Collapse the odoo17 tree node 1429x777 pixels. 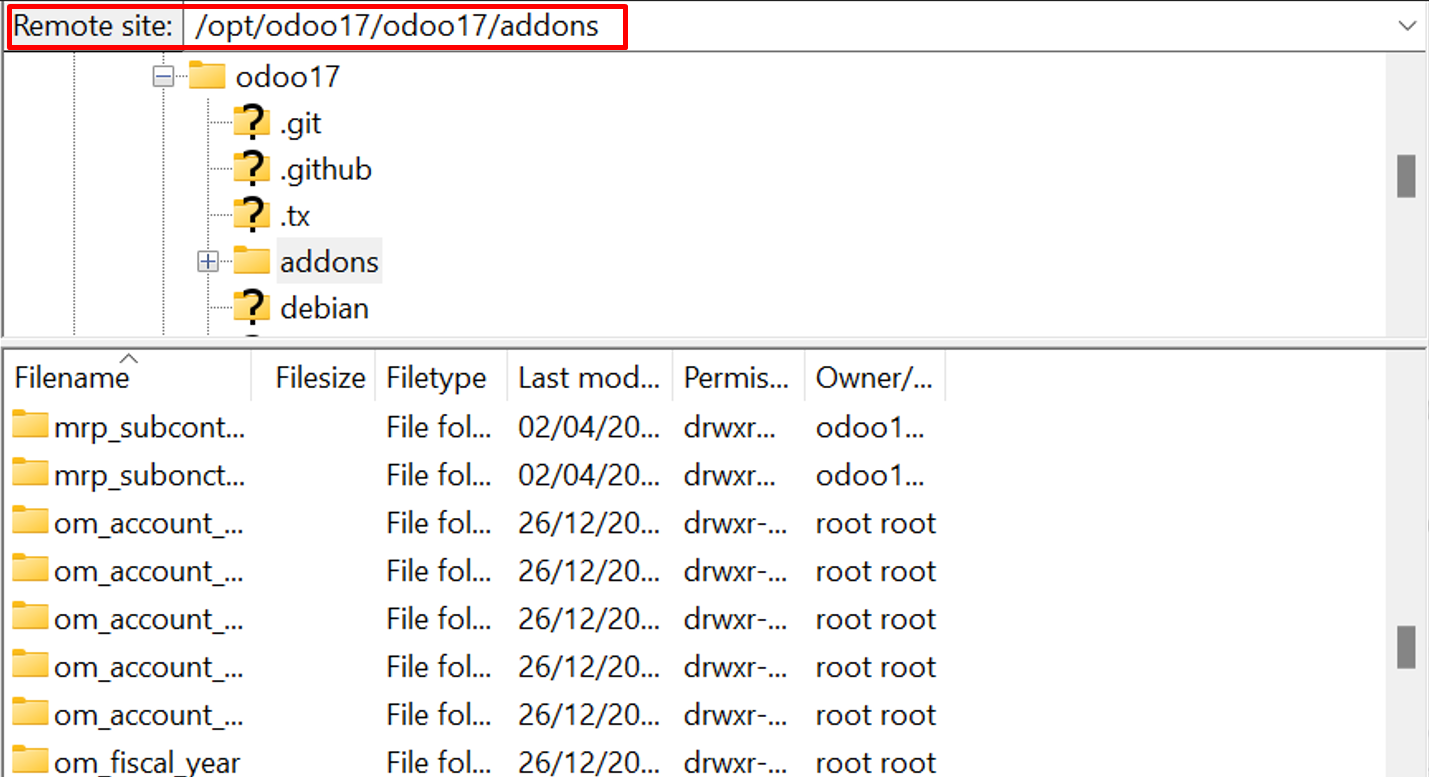coord(163,76)
